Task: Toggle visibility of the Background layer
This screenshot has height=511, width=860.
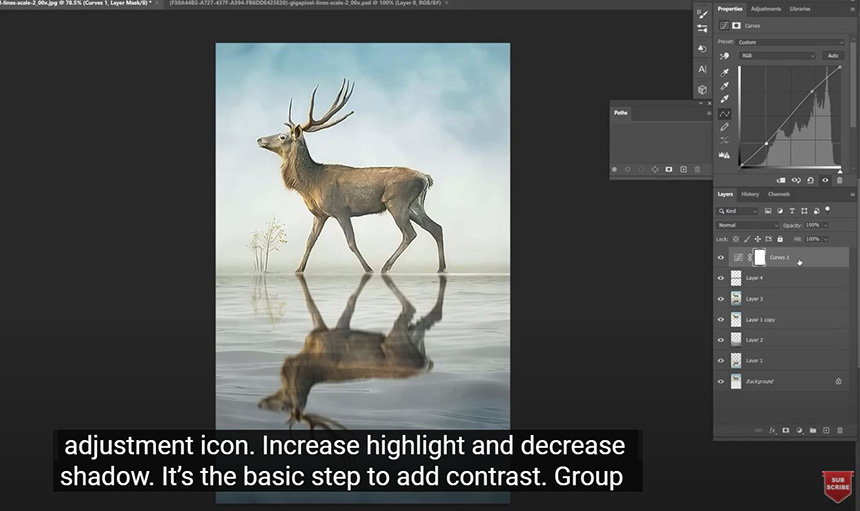Action: pyautogui.click(x=720, y=381)
